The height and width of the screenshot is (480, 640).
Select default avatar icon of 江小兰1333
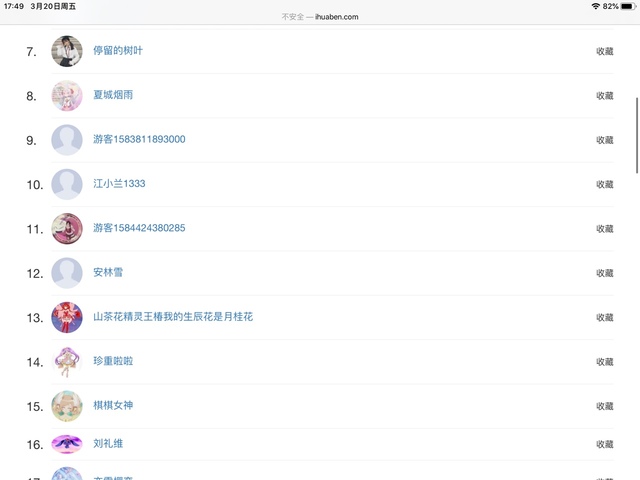point(67,184)
